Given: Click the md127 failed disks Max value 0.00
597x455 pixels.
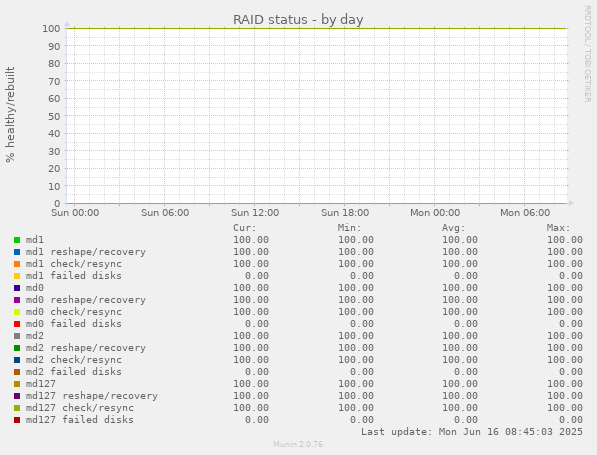Looking at the screenshot, I should click(571, 420).
